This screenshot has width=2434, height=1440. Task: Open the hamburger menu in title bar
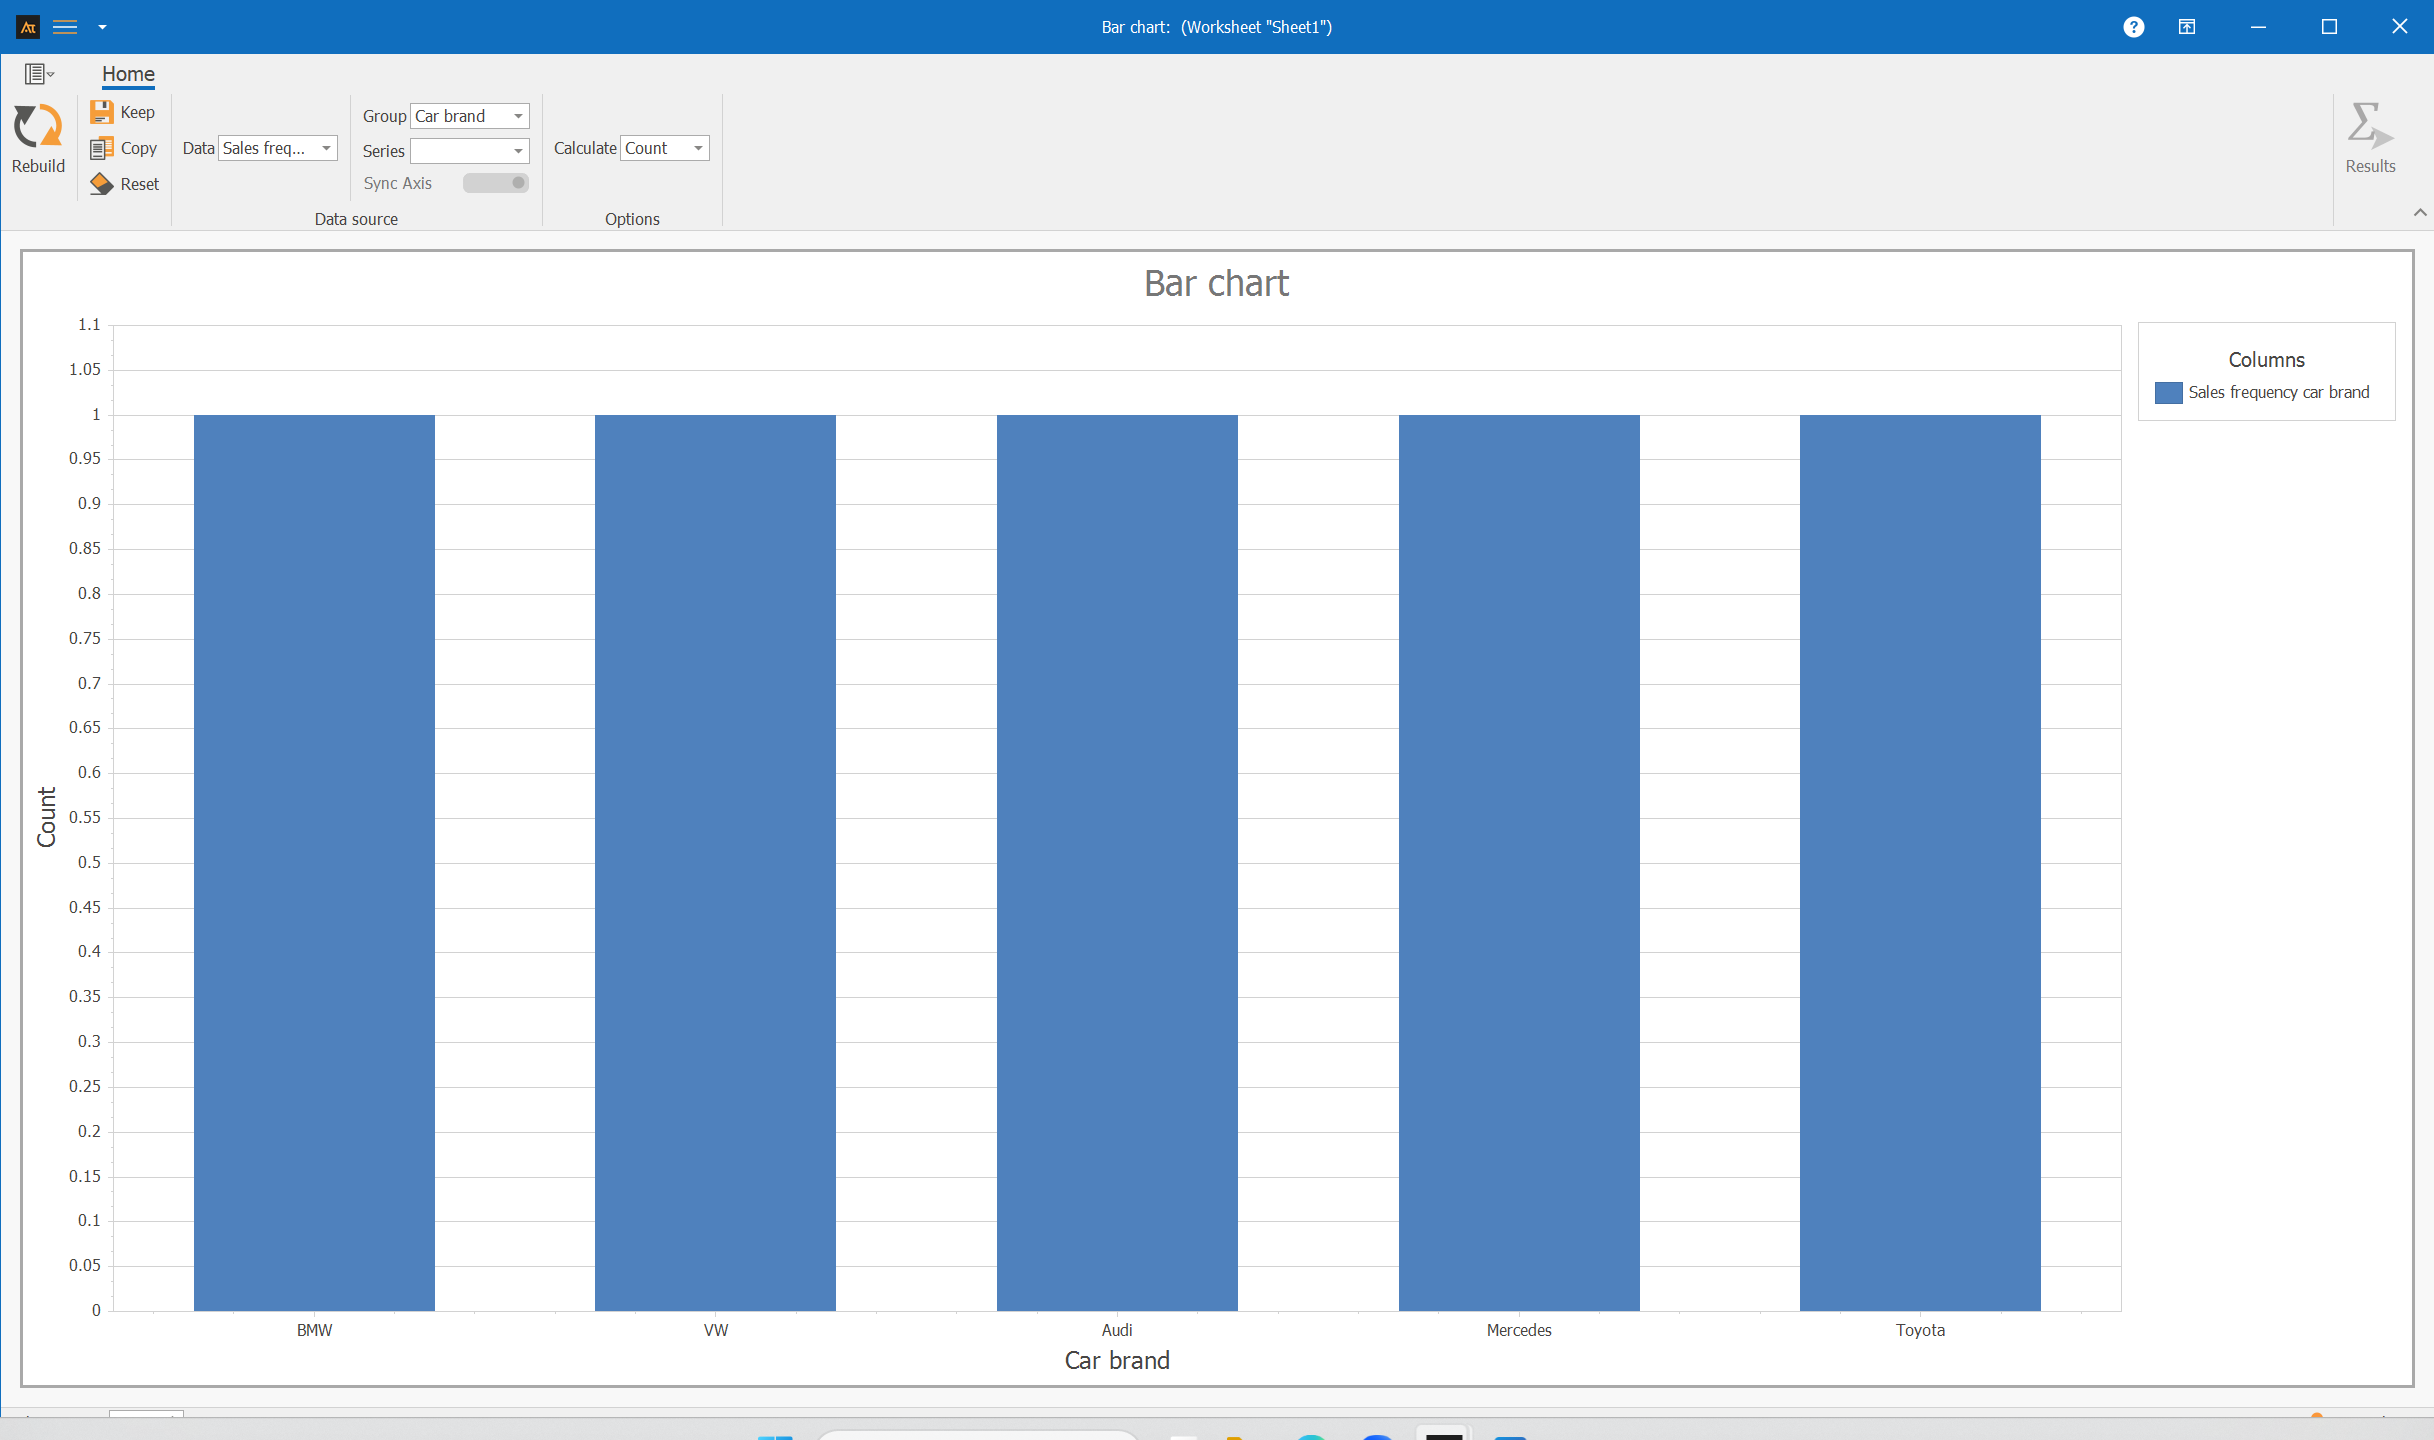65,27
